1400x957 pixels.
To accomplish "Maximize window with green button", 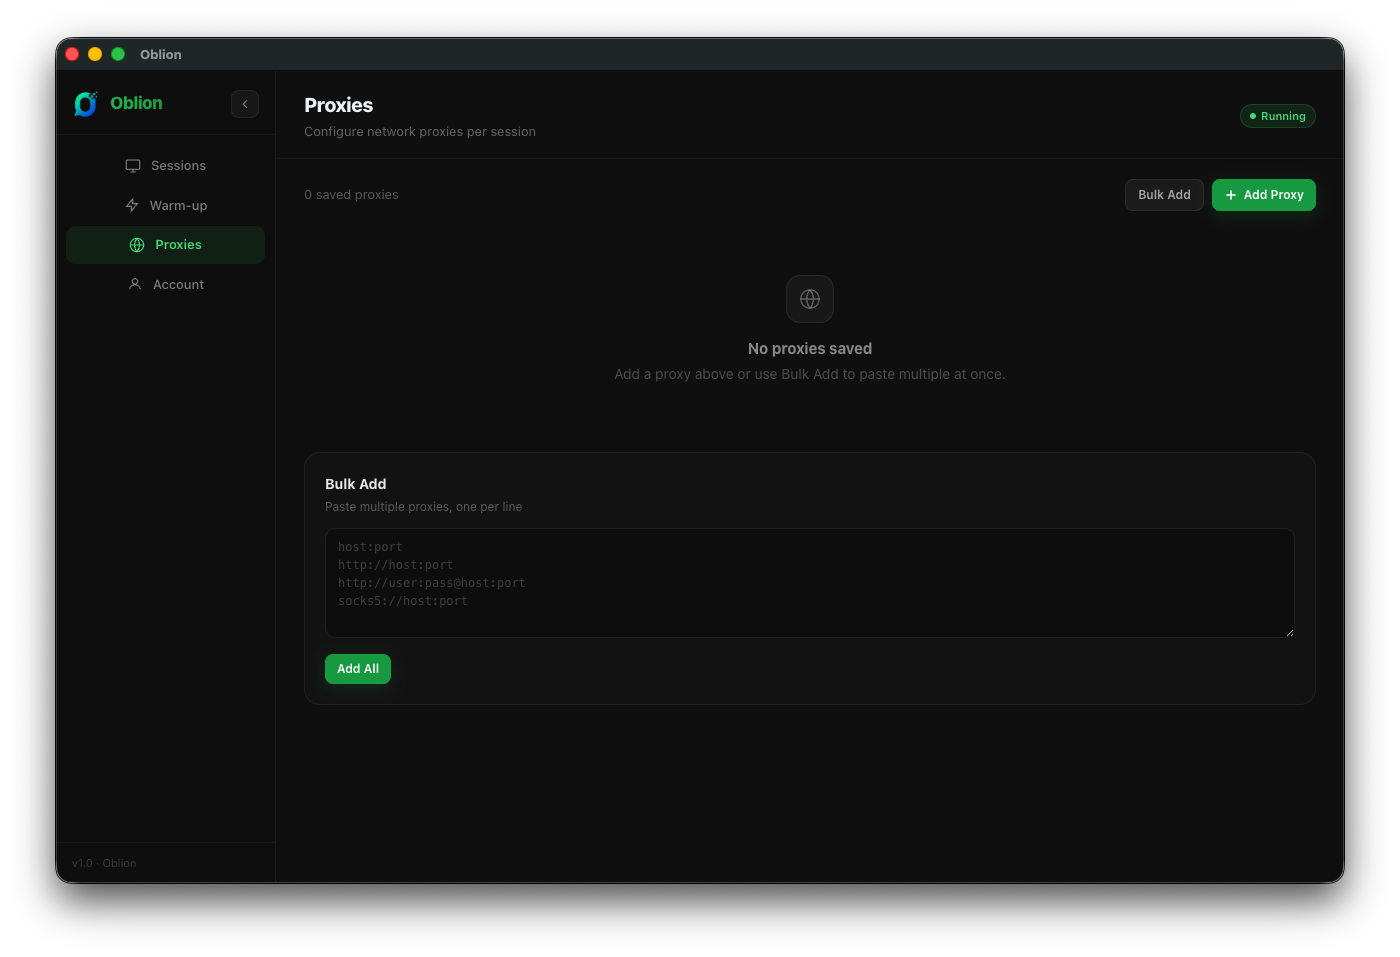I will click(118, 54).
